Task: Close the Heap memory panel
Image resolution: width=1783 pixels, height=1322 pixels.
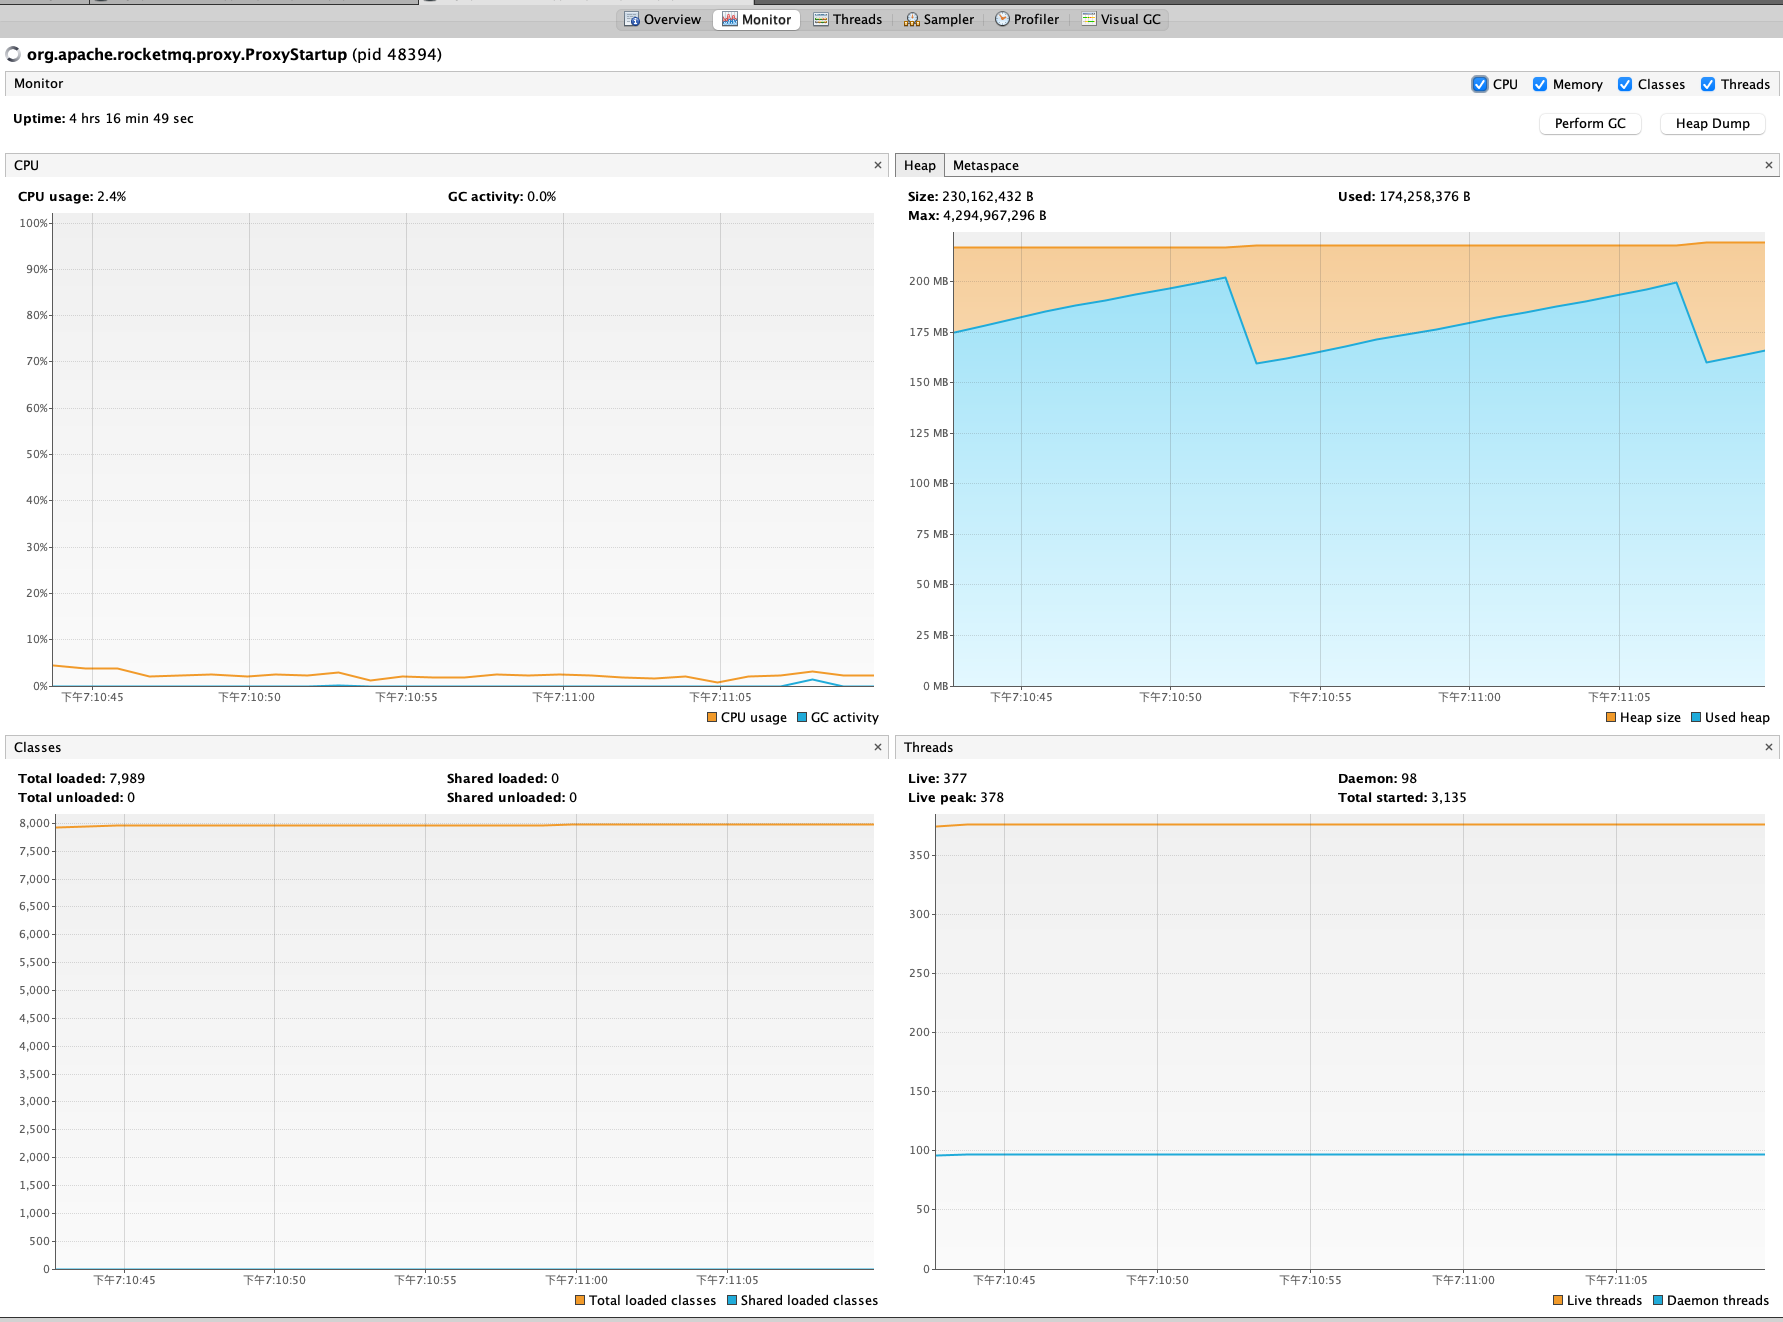Action: pyautogui.click(x=1768, y=165)
